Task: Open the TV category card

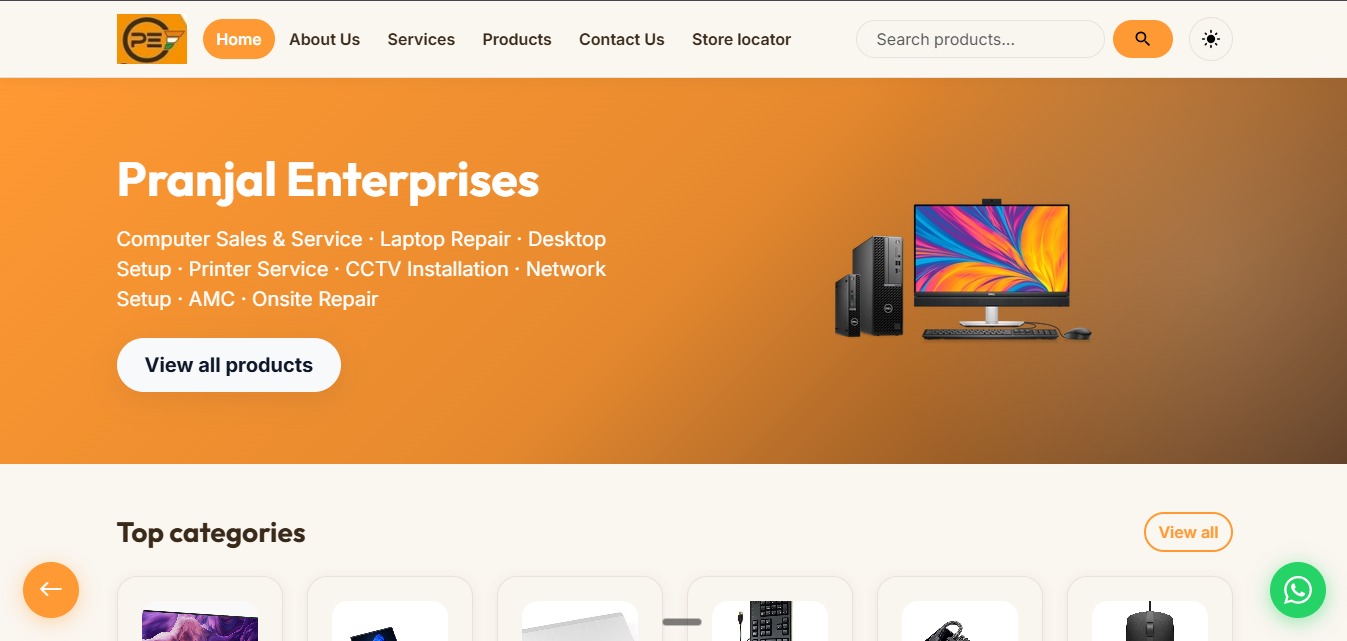Action: click(200, 609)
